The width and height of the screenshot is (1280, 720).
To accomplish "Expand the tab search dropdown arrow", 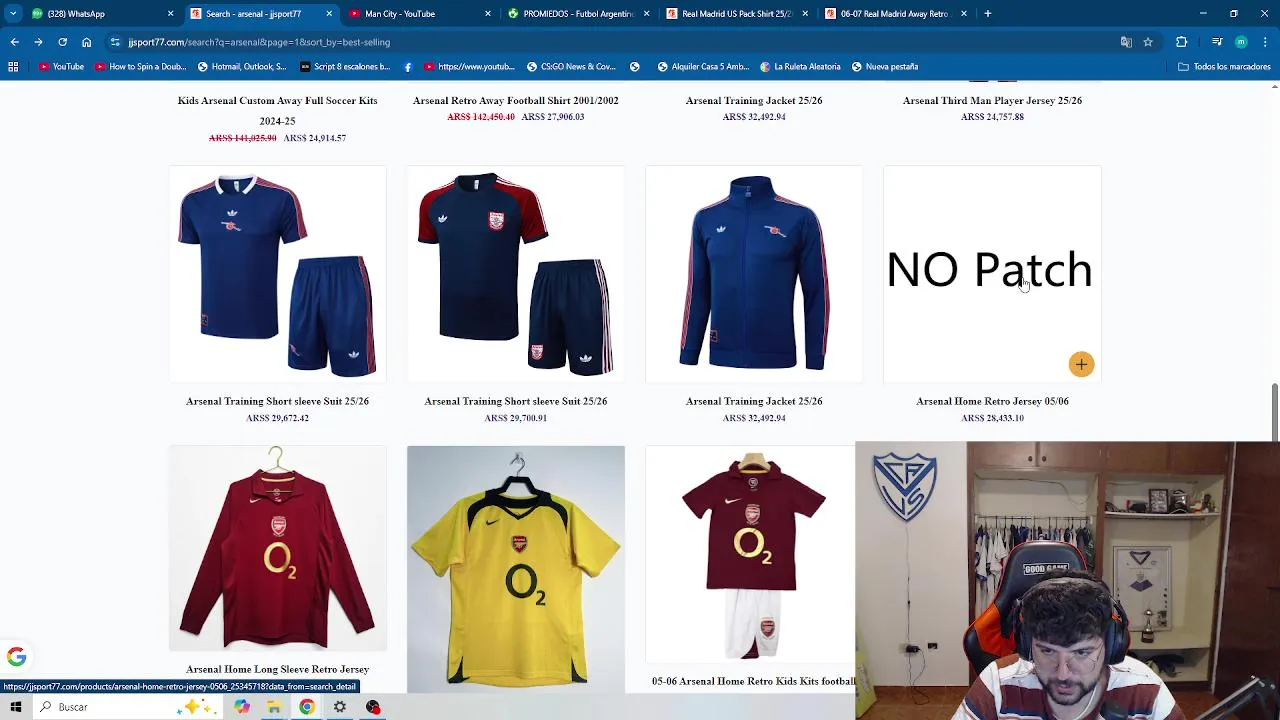I will click(13, 14).
